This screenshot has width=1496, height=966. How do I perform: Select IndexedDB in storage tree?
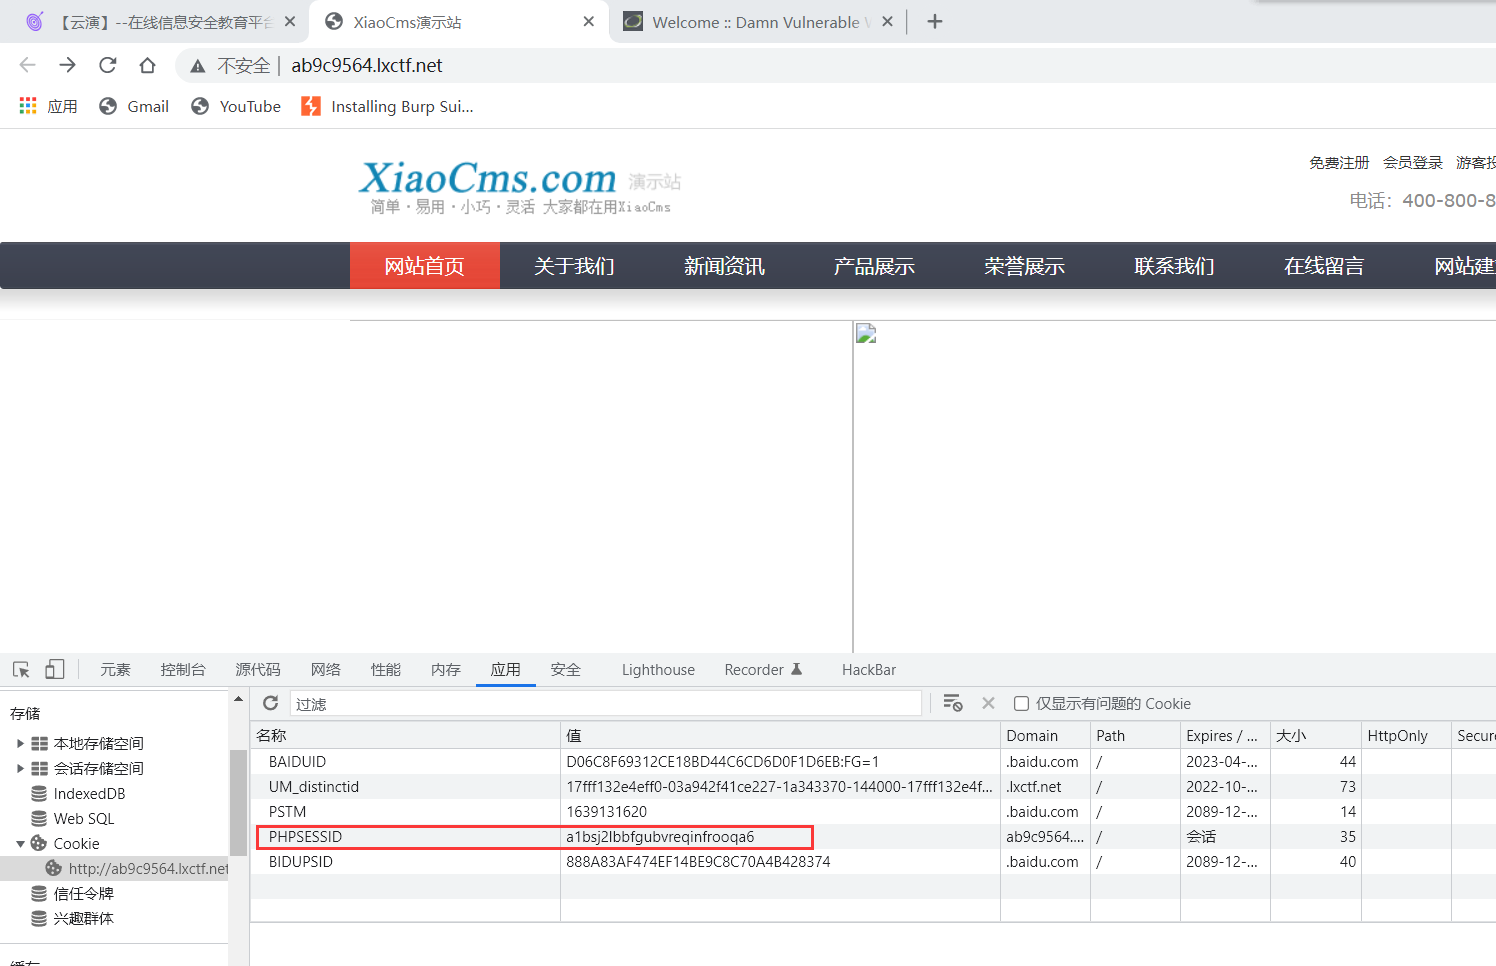(89, 794)
